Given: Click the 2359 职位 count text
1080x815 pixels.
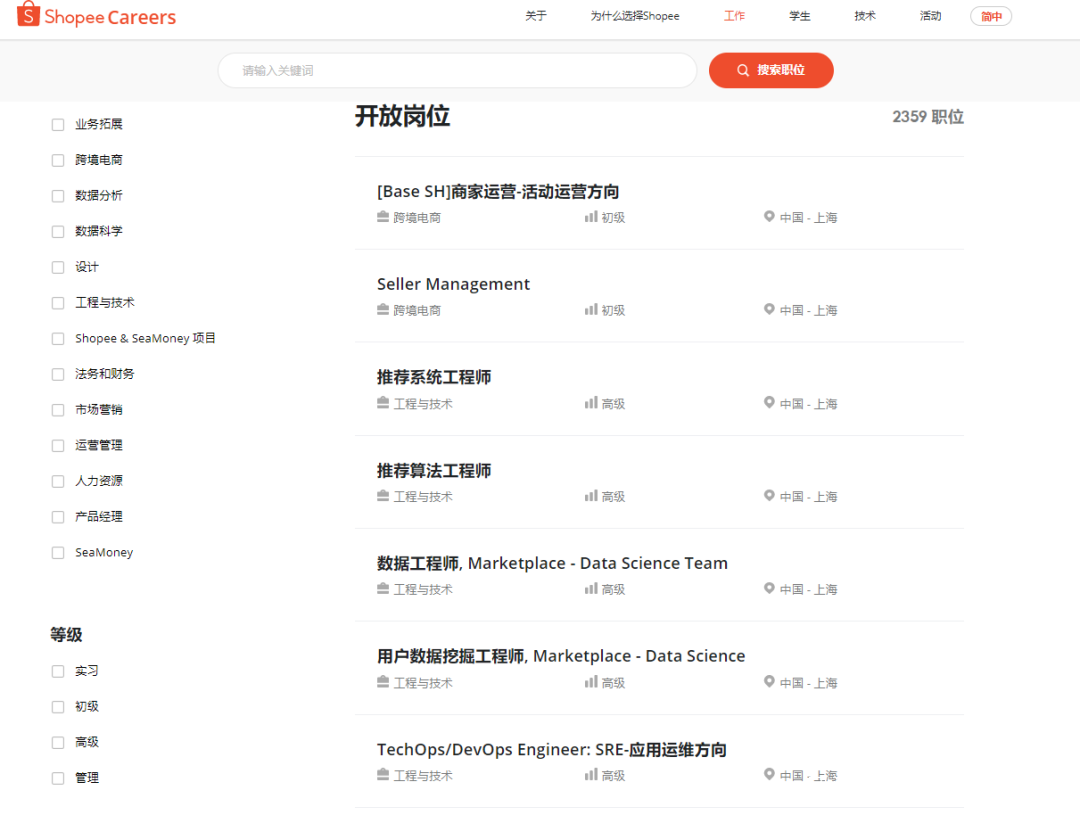Looking at the screenshot, I should click(x=928, y=116).
